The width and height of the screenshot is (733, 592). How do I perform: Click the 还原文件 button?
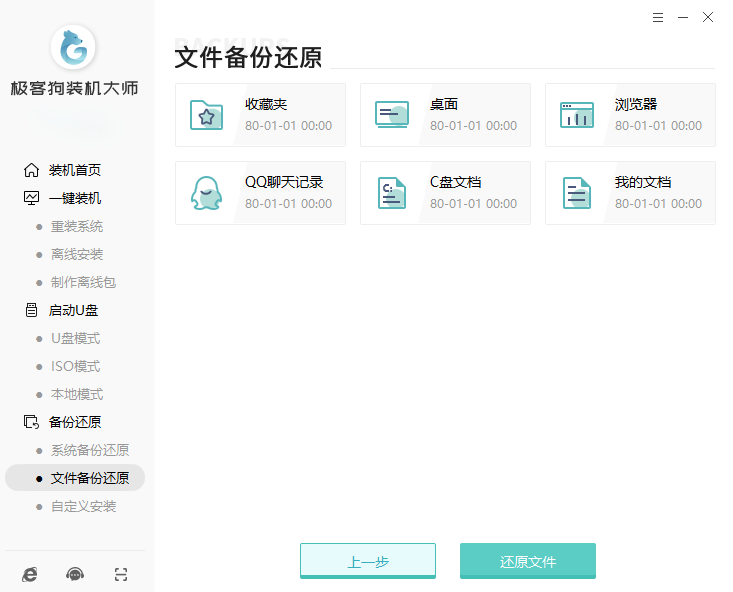(527, 561)
